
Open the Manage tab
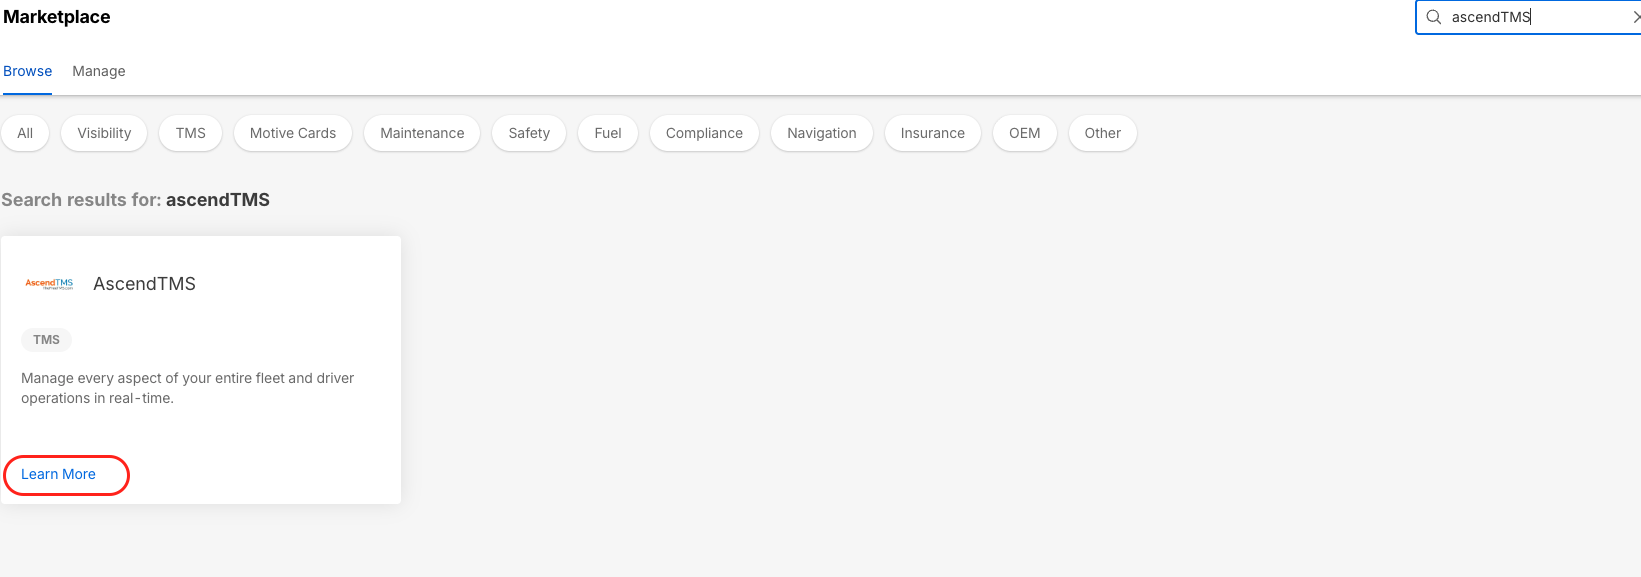click(x=99, y=71)
